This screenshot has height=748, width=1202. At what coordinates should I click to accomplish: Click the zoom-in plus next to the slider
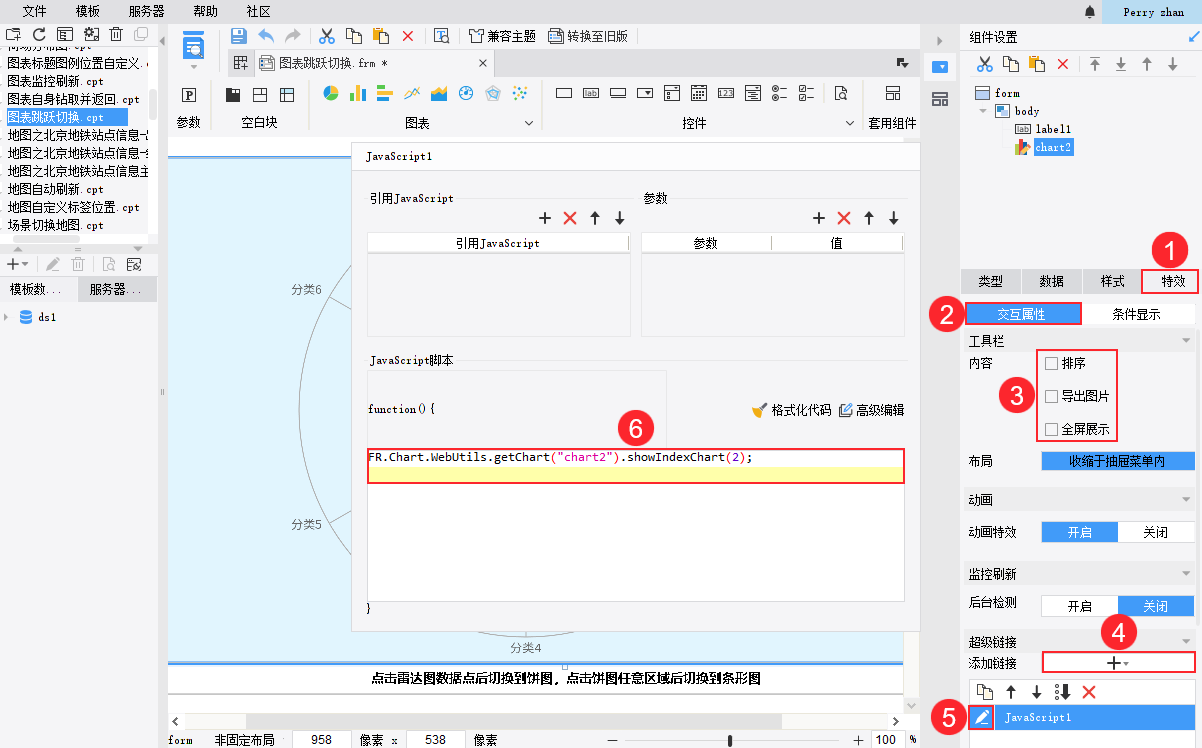[x=858, y=740]
